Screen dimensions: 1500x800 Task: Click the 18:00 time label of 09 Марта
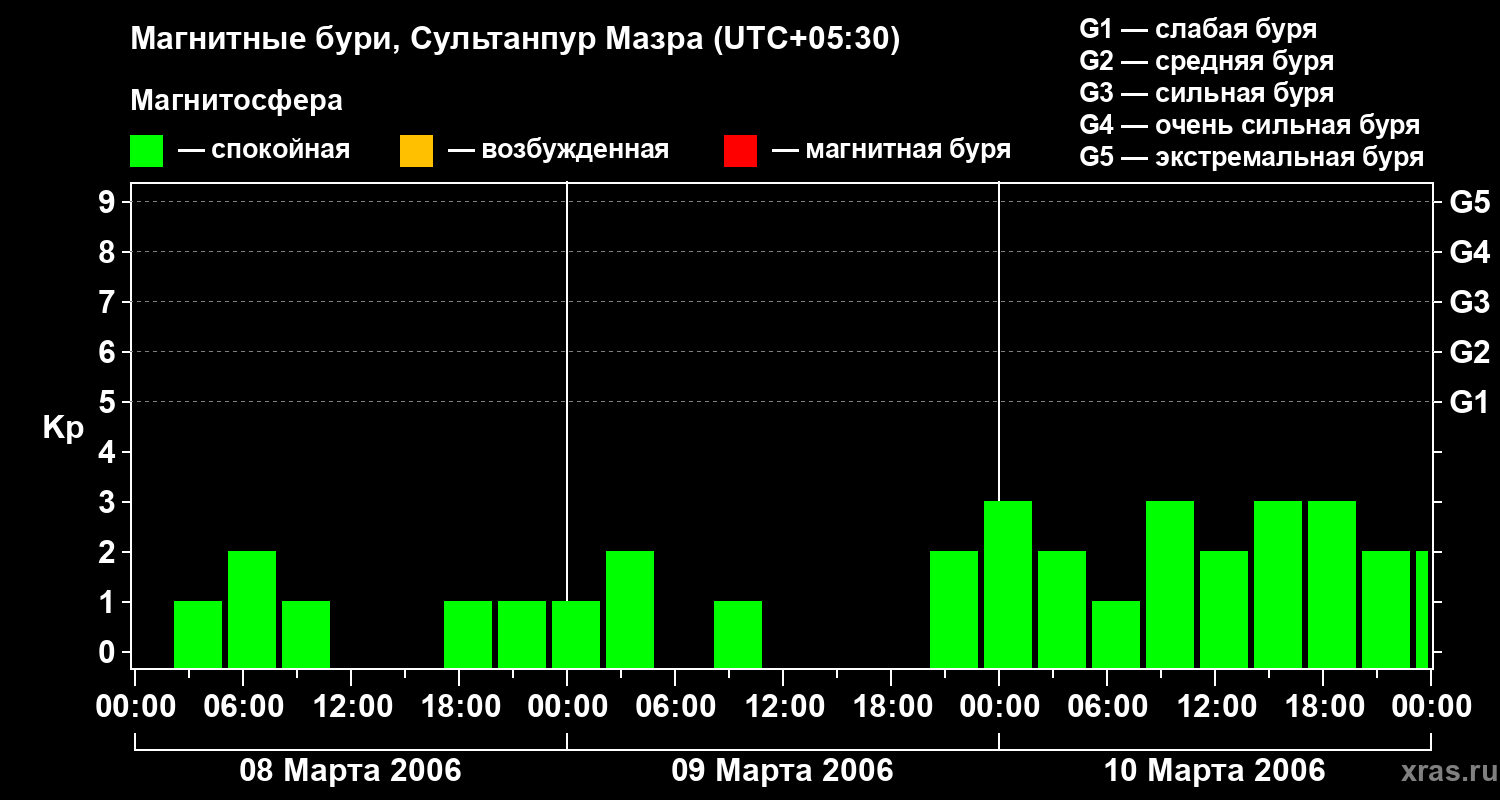[x=891, y=707]
